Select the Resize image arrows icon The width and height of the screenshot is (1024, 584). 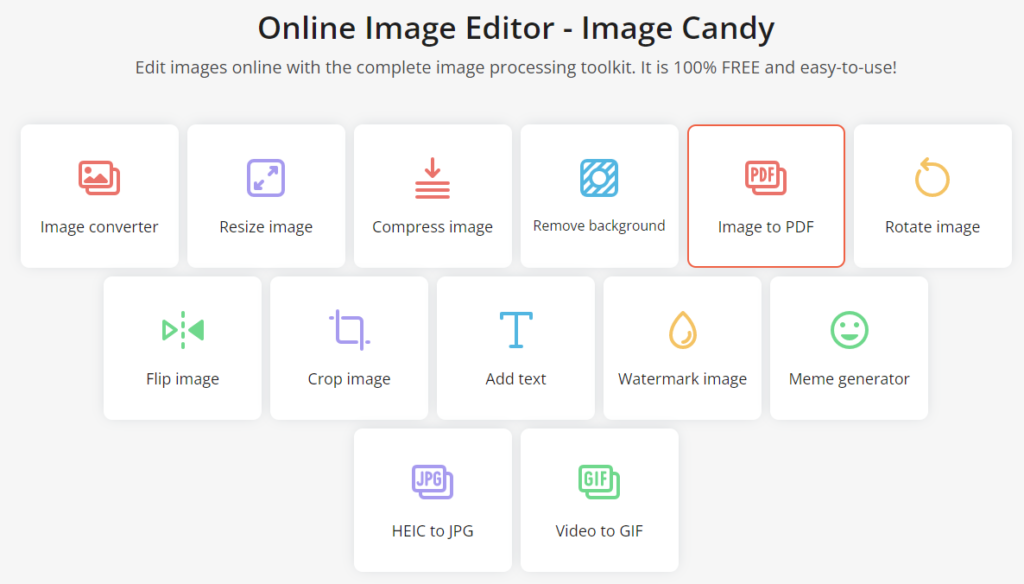[x=266, y=178]
